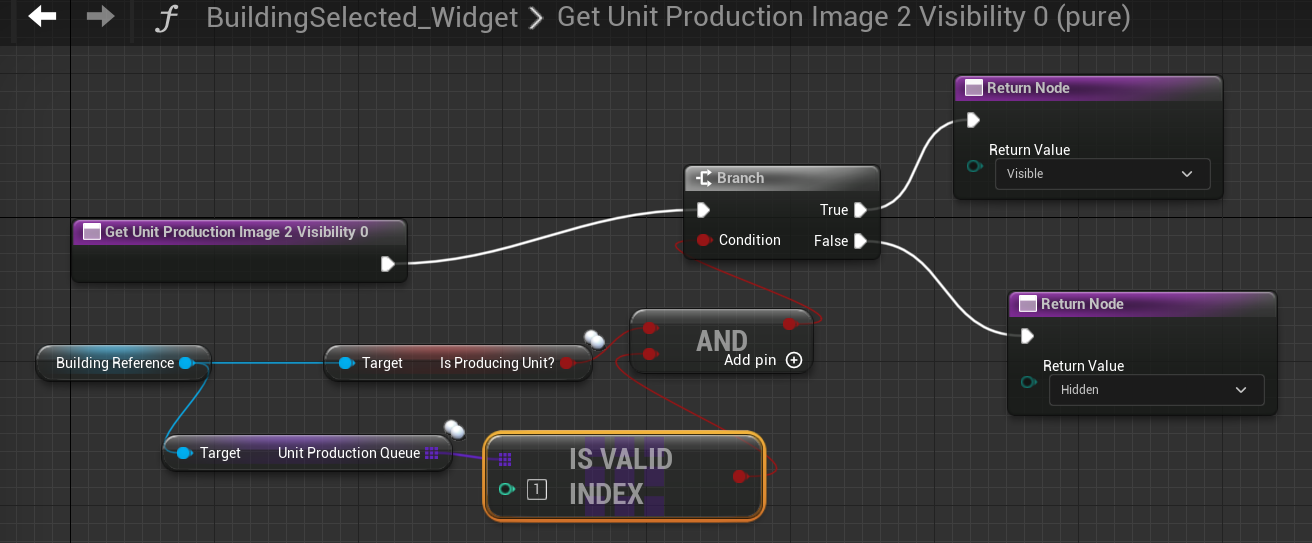Click the function f icon in breadcrumb
The height and width of the screenshot is (543, 1312).
click(x=165, y=18)
